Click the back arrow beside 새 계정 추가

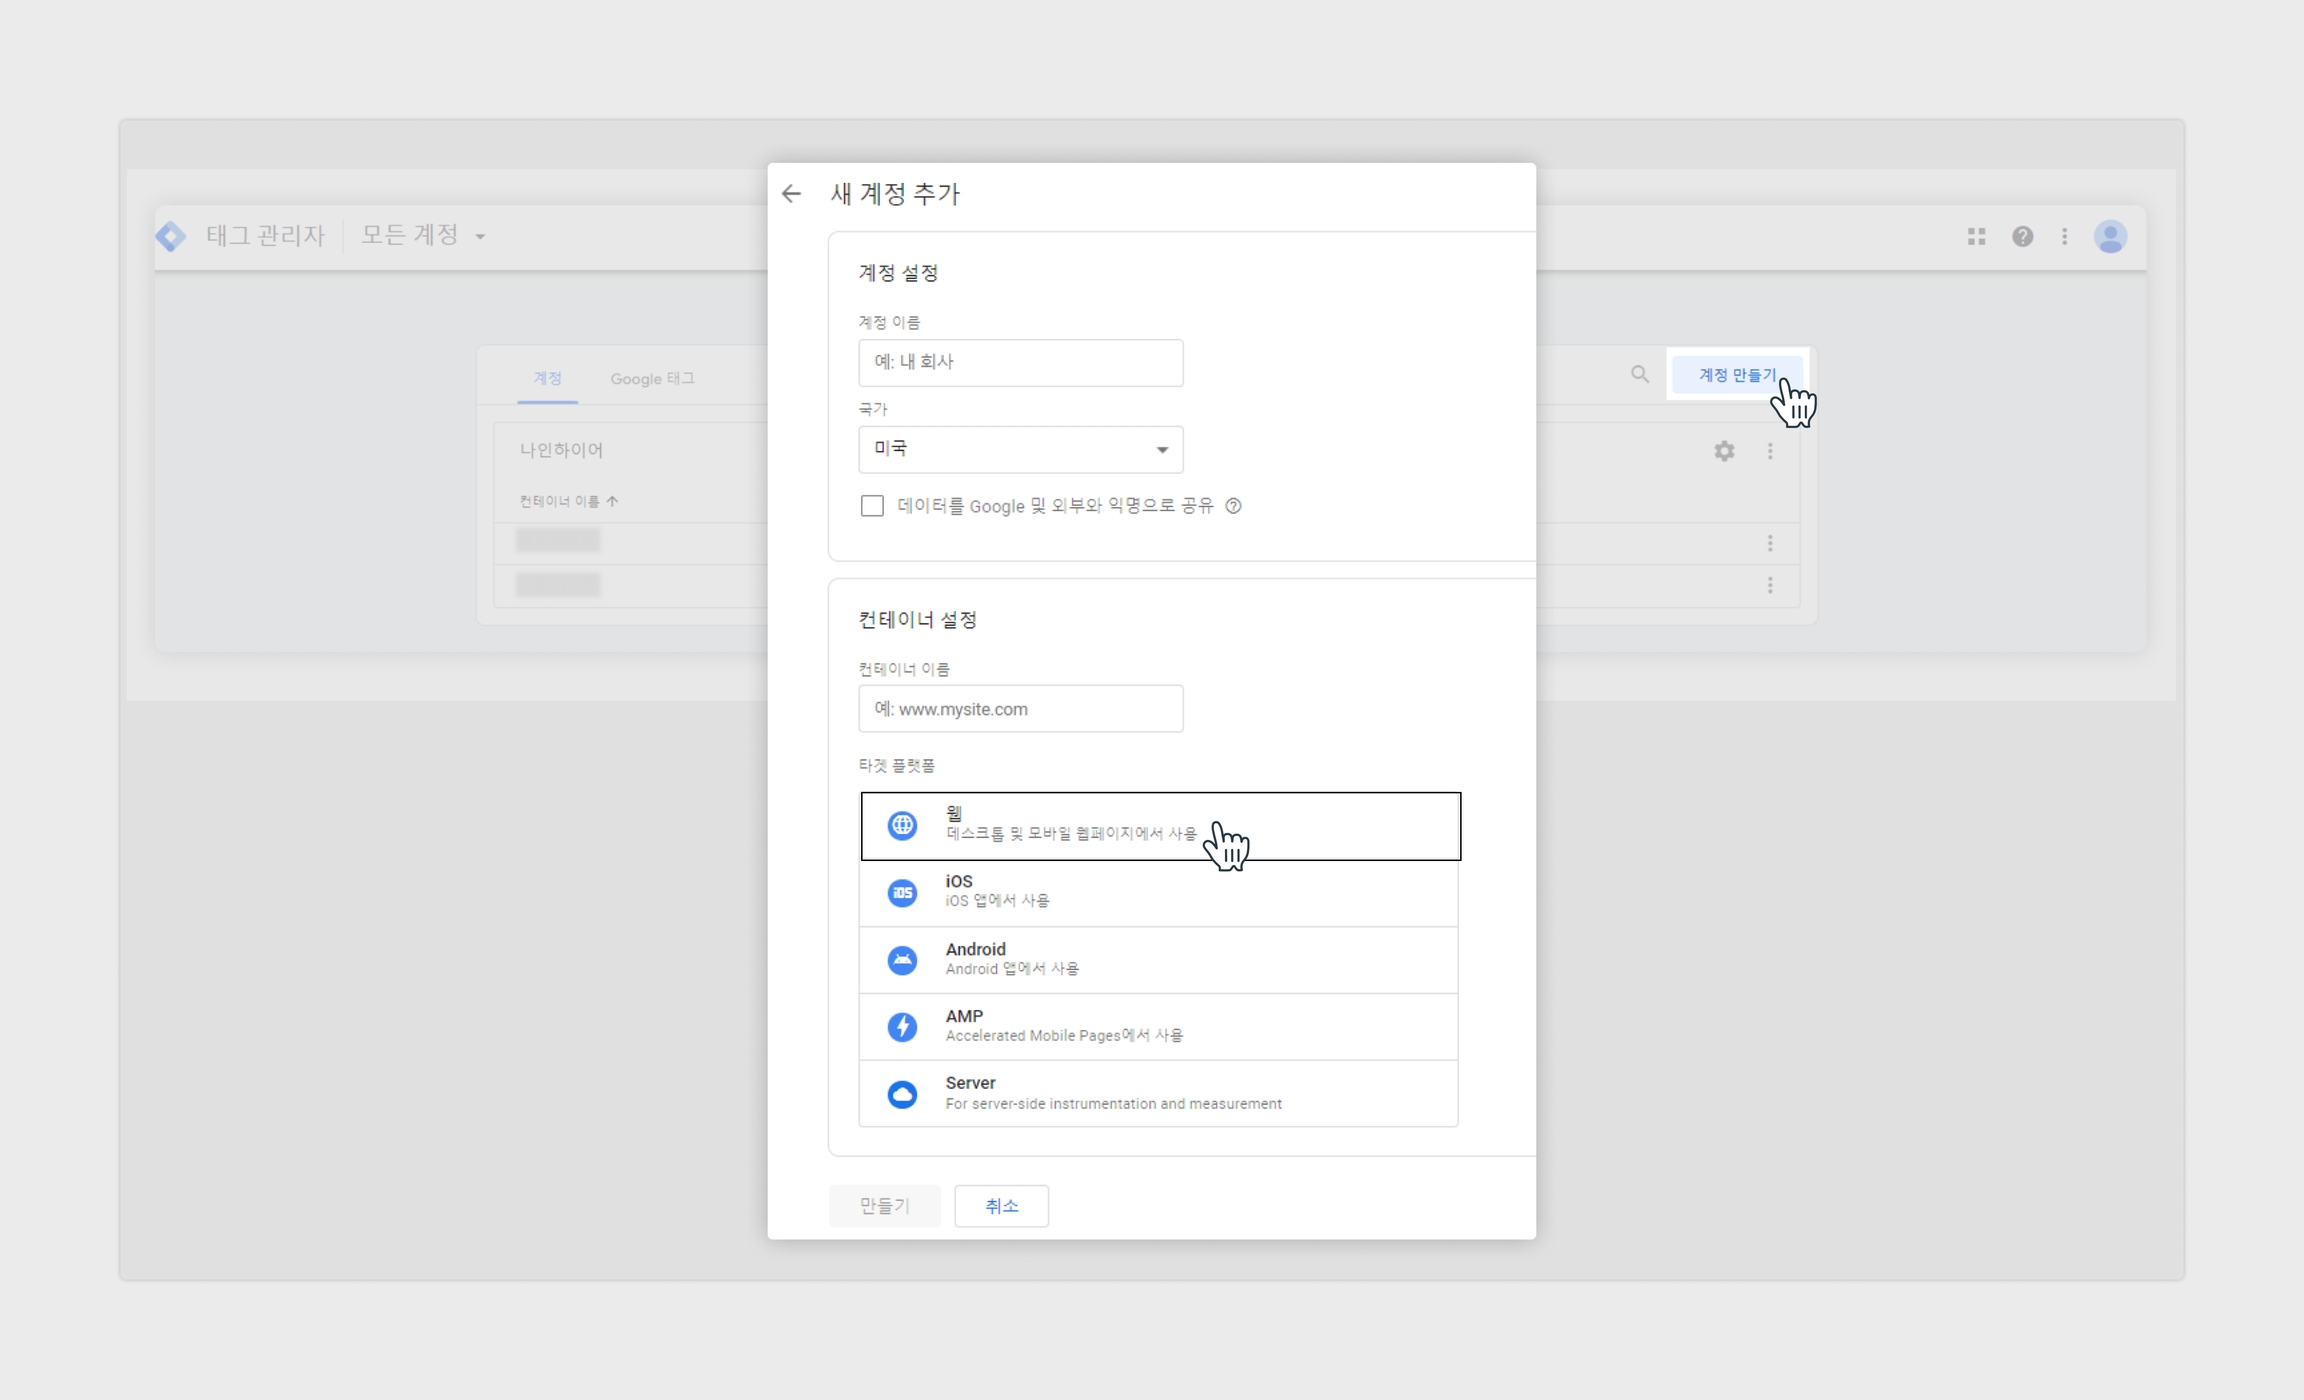click(x=791, y=194)
